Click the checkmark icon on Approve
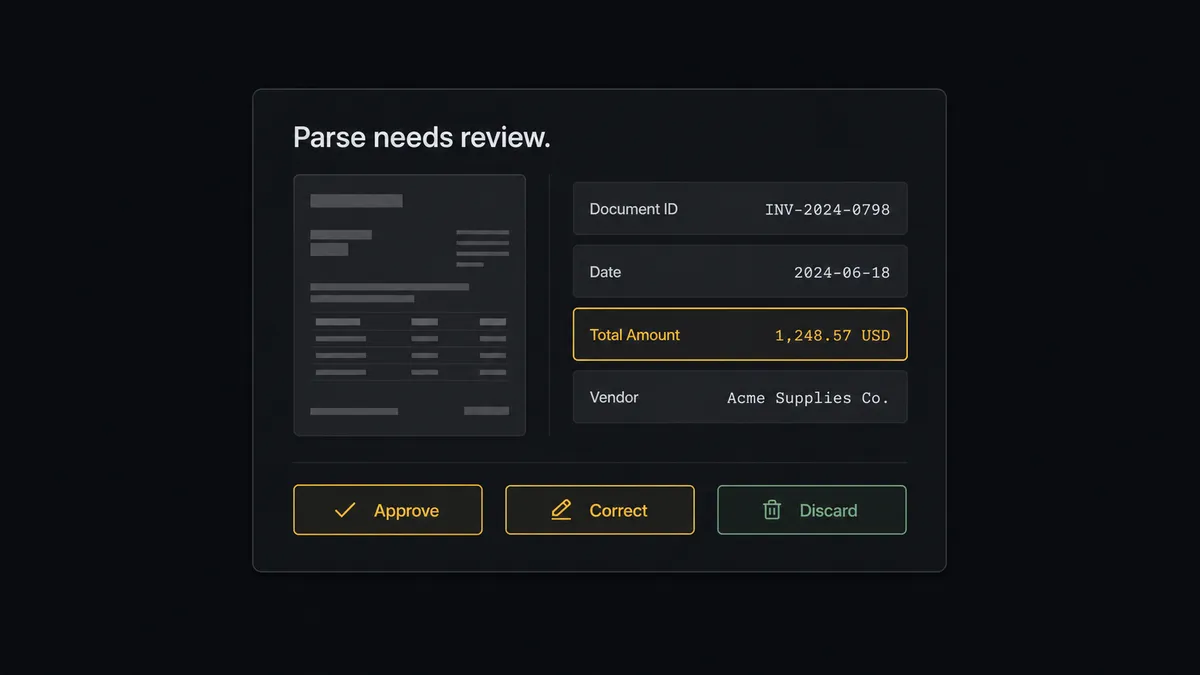Image resolution: width=1200 pixels, height=675 pixels. pyautogui.click(x=345, y=510)
